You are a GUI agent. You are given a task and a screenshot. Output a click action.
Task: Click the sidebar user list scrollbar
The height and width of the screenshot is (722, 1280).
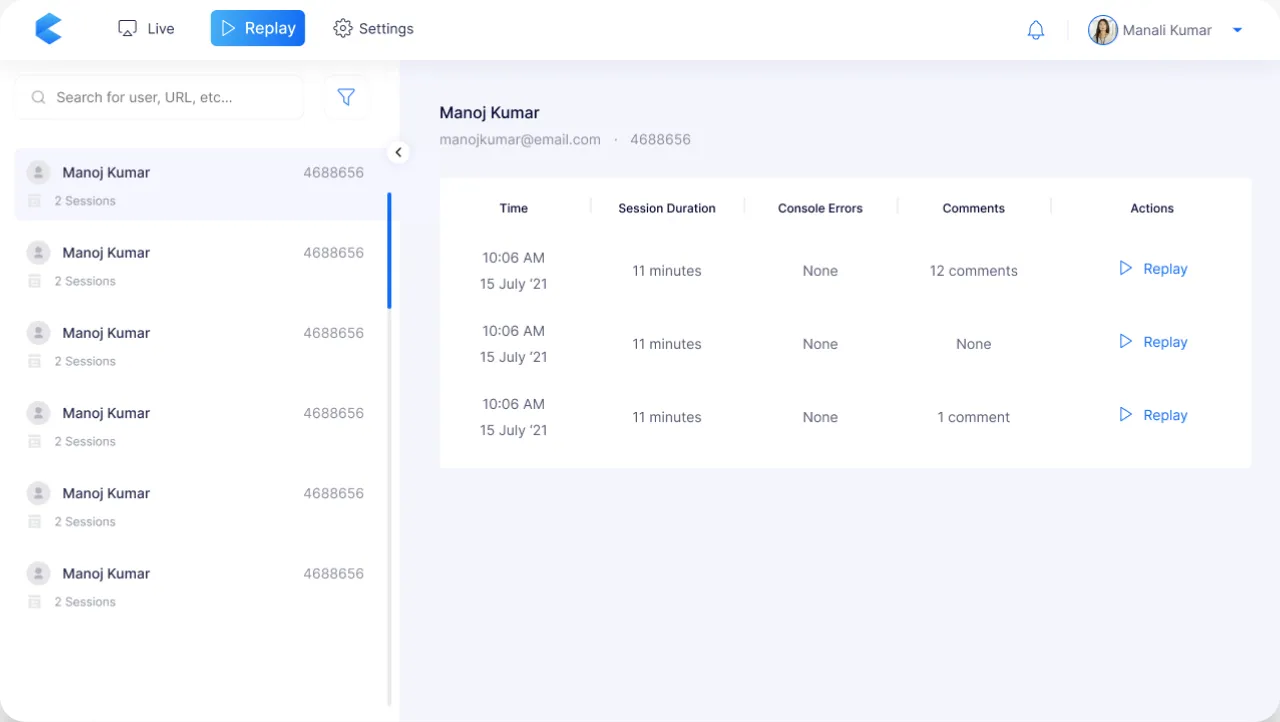click(x=389, y=250)
